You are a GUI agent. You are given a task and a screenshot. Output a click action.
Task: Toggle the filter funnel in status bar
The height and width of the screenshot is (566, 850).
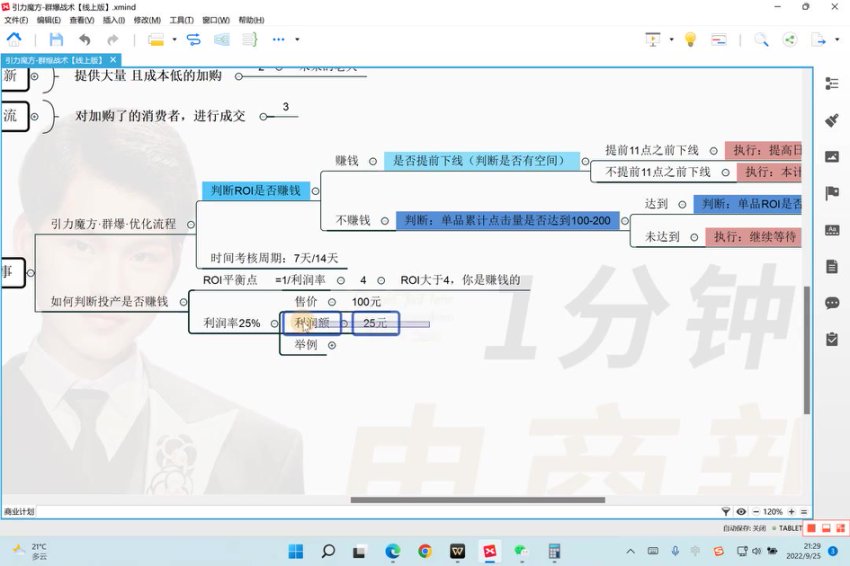point(727,511)
